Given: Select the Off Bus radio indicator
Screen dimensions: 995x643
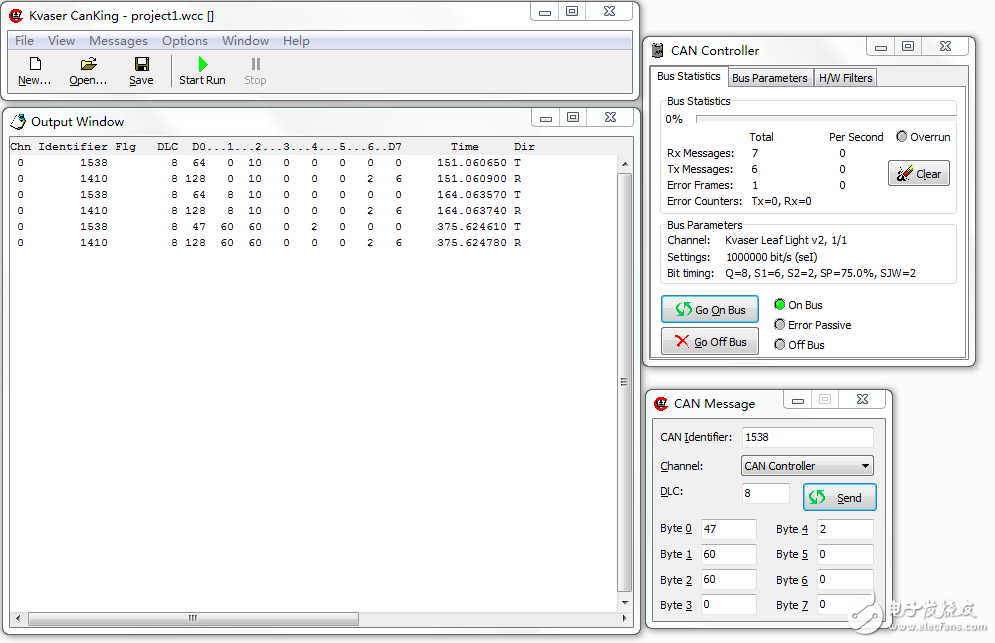Looking at the screenshot, I should click(x=780, y=345).
